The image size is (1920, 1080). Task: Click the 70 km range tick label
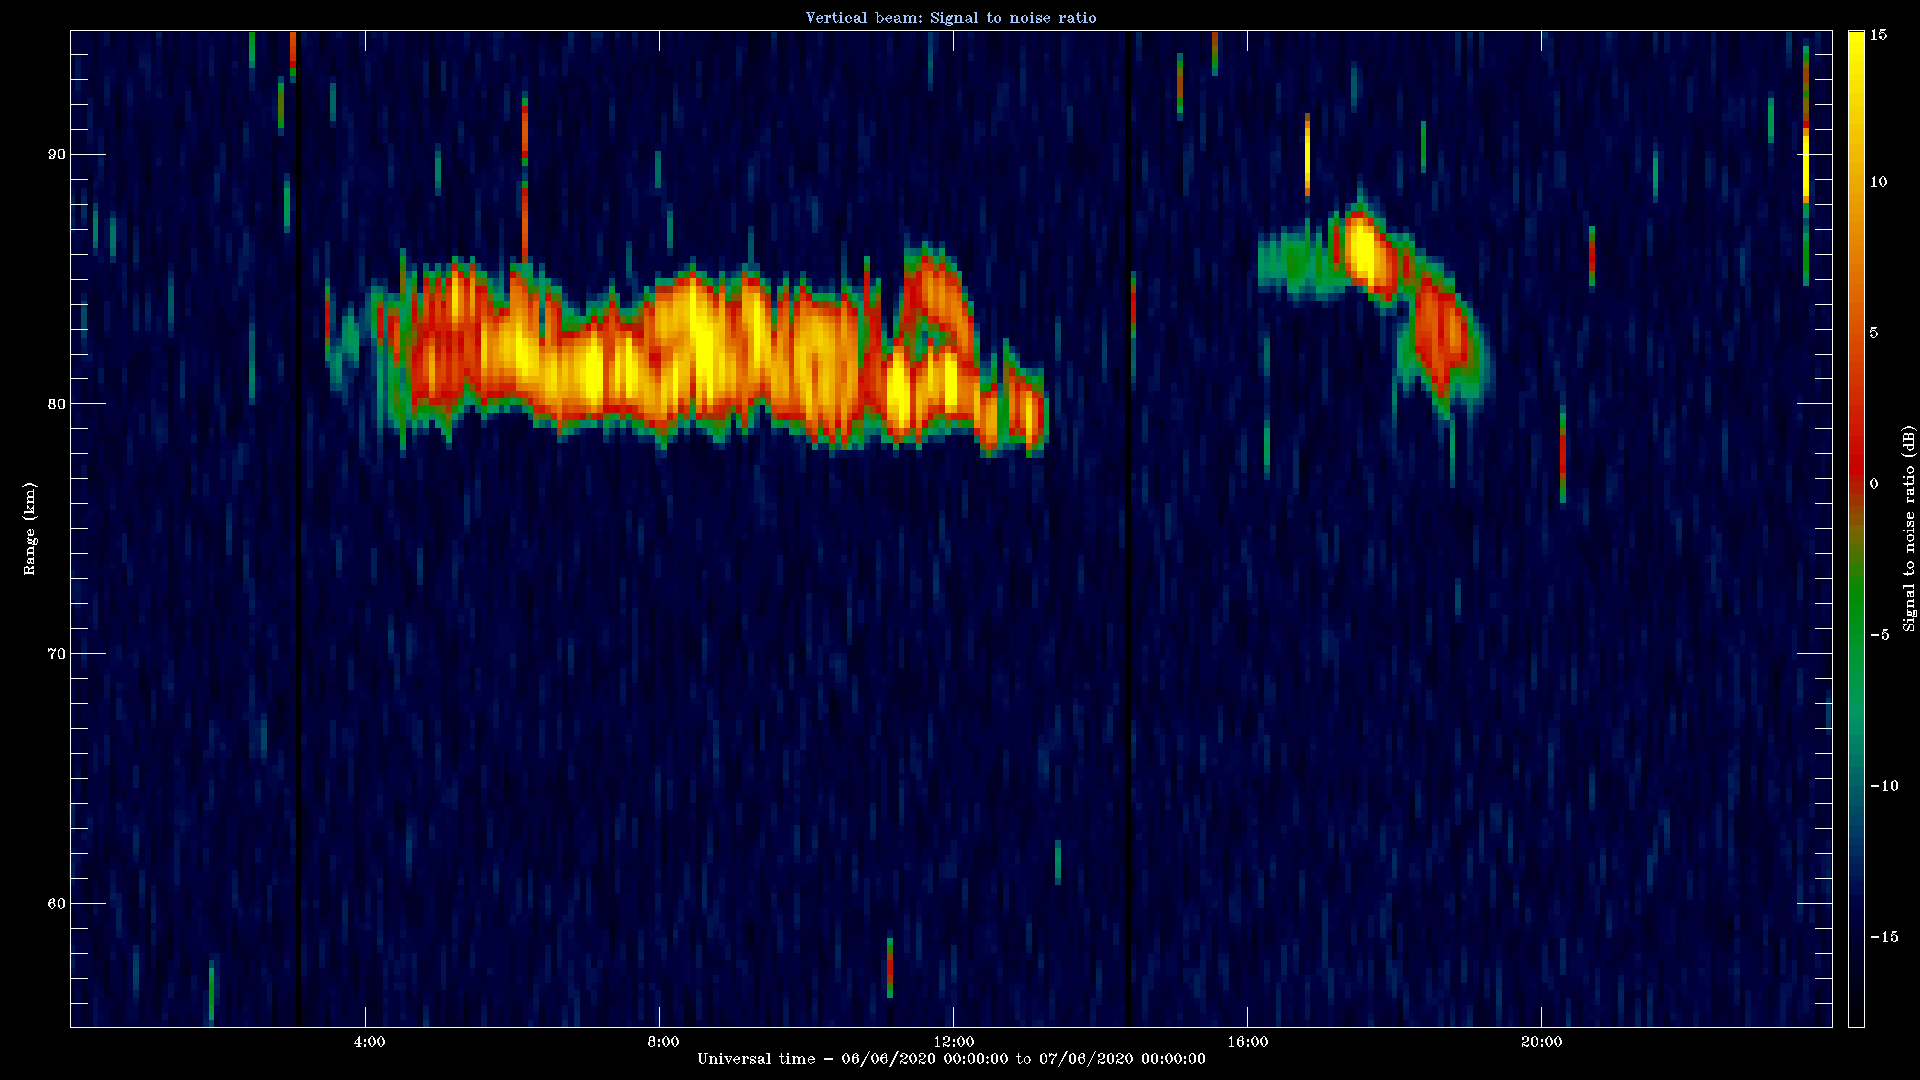56,654
